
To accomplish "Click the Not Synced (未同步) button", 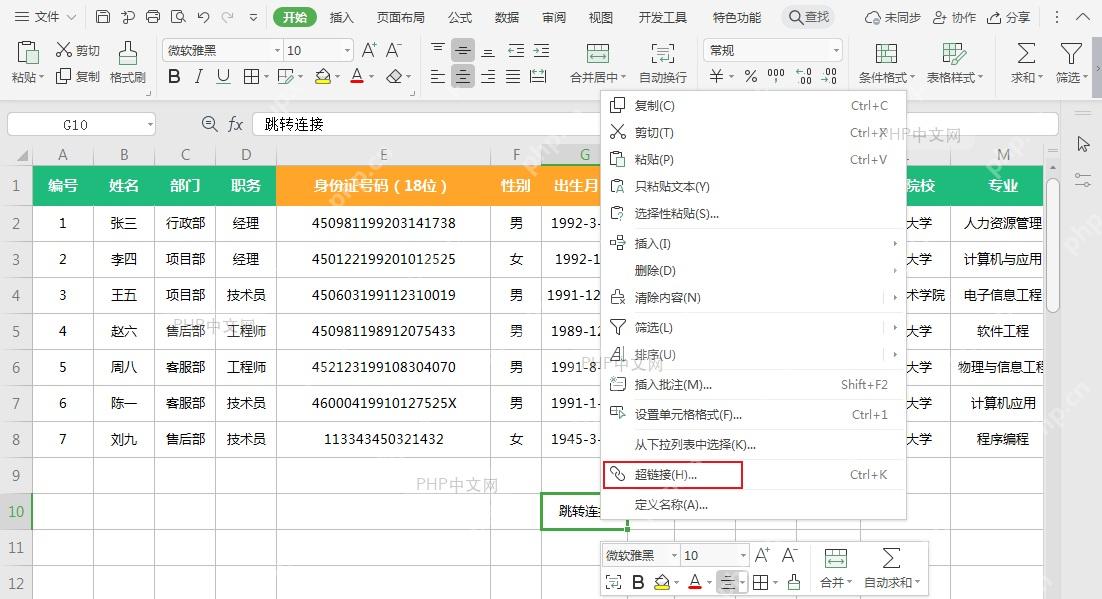I will tap(893, 17).
